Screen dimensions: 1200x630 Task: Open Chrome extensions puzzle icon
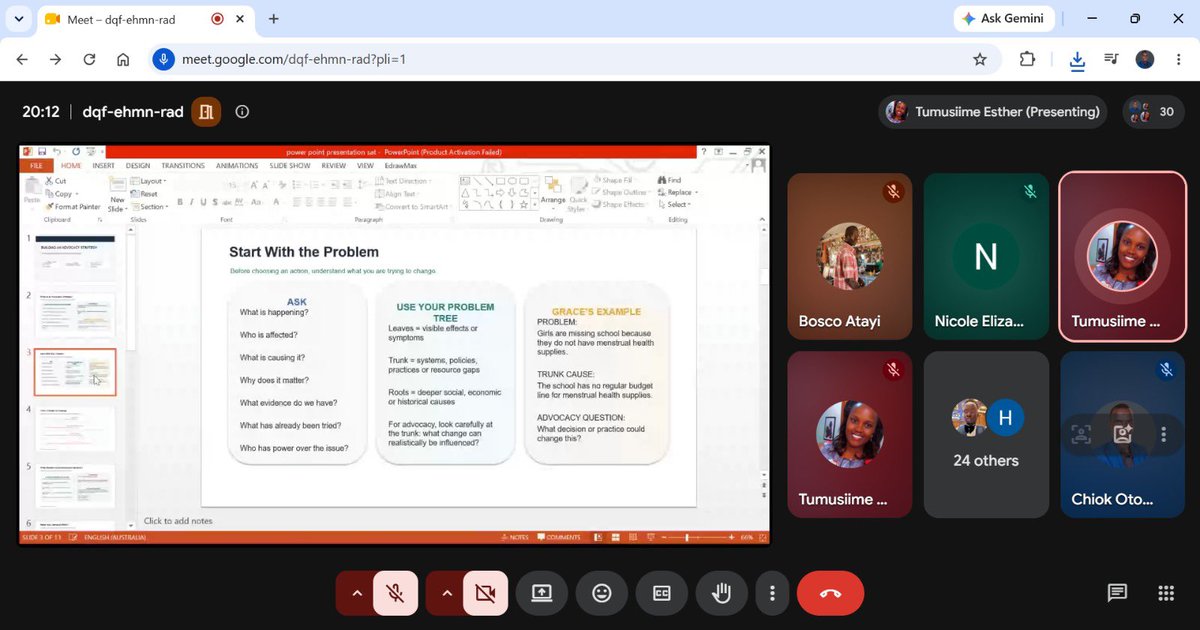click(x=1027, y=59)
